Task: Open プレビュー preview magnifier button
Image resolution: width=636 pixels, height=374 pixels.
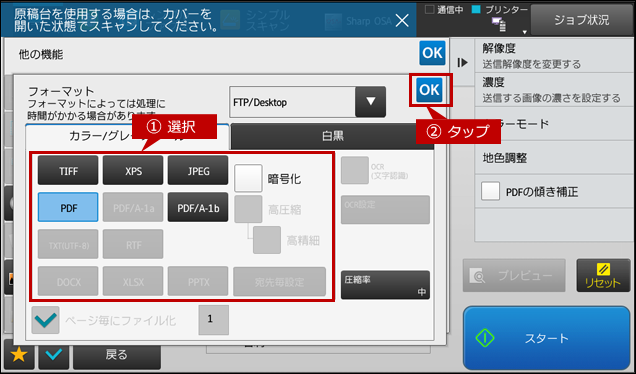Action: [x=514, y=275]
